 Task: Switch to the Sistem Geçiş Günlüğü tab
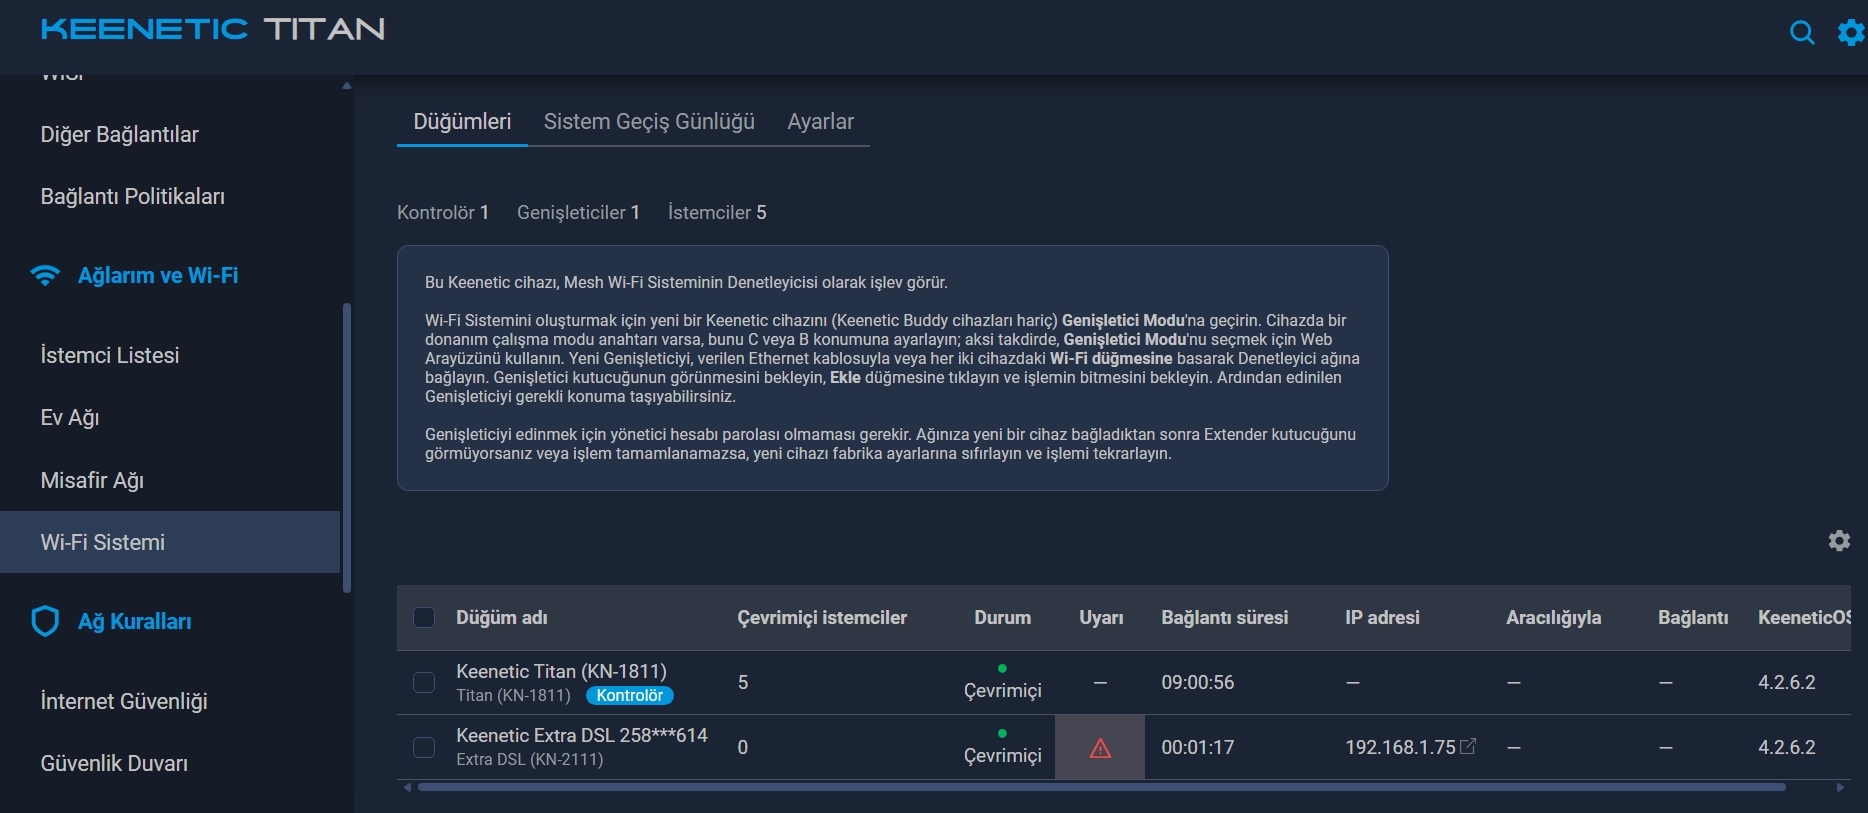[x=649, y=122]
